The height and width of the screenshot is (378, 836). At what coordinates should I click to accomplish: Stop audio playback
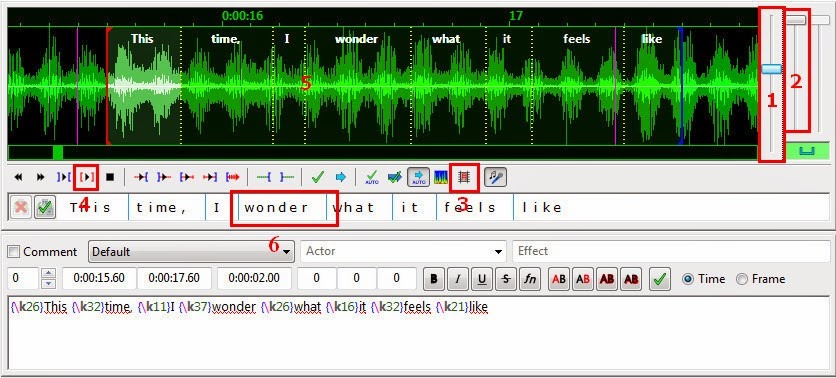click(110, 177)
